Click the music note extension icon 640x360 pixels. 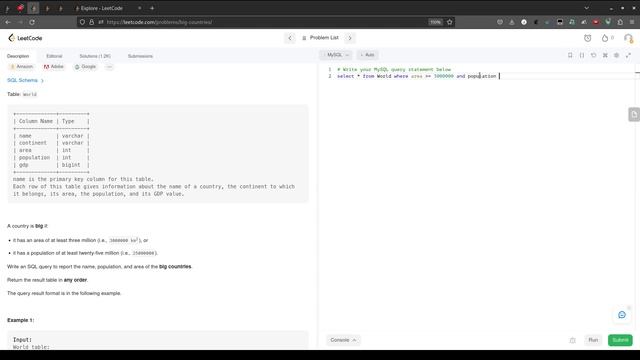572,22
